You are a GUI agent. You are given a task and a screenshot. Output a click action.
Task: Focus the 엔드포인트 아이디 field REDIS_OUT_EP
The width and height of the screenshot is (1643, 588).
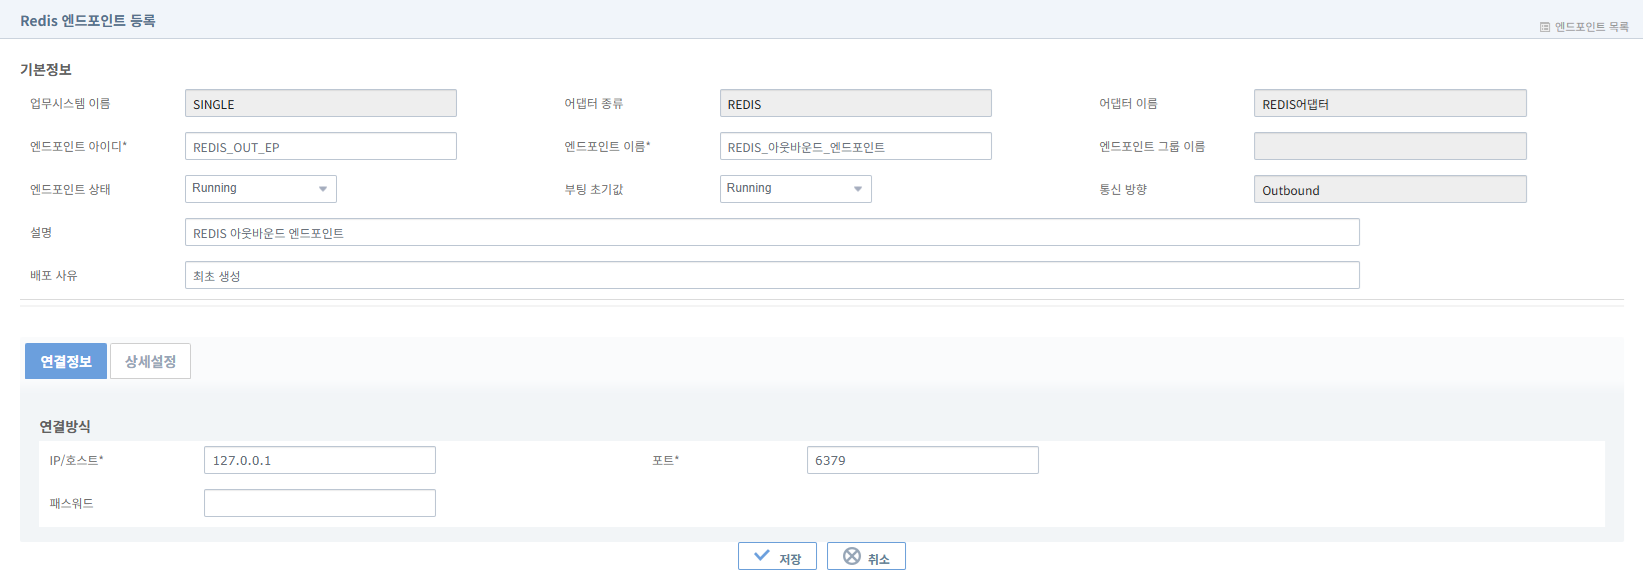pyautogui.click(x=321, y=146)
